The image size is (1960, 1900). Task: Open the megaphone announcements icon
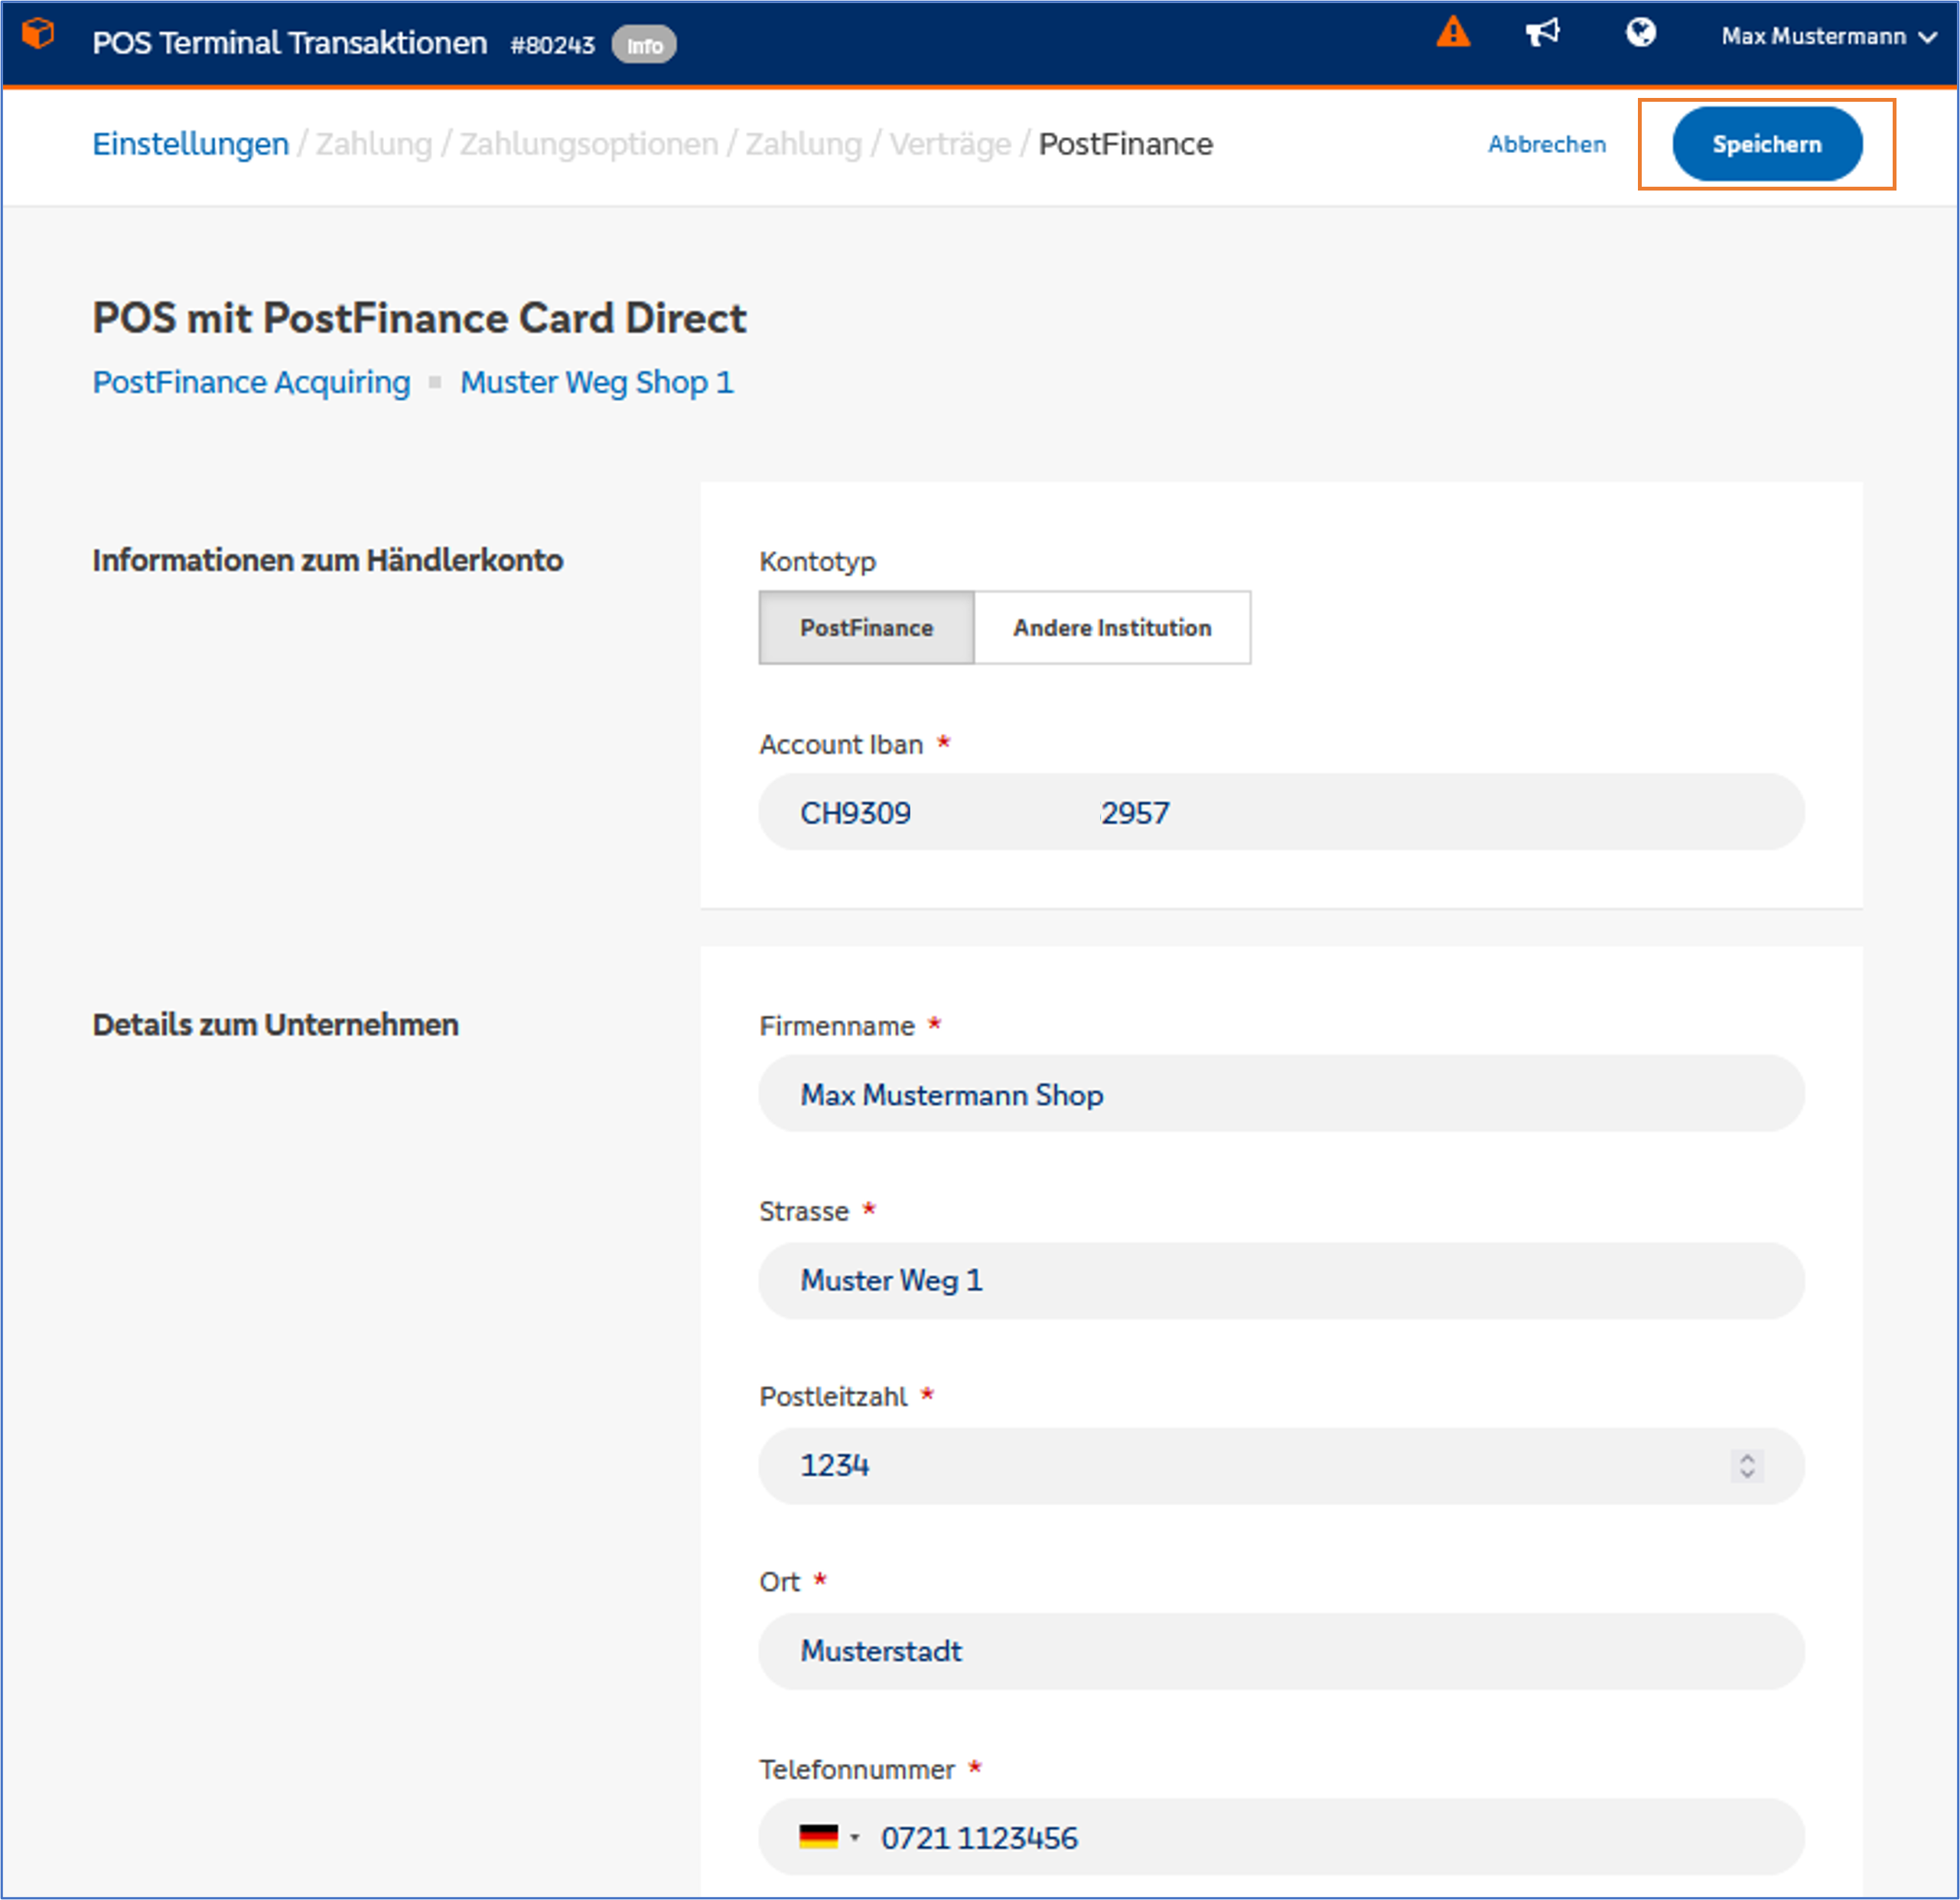coord(1543,33)
